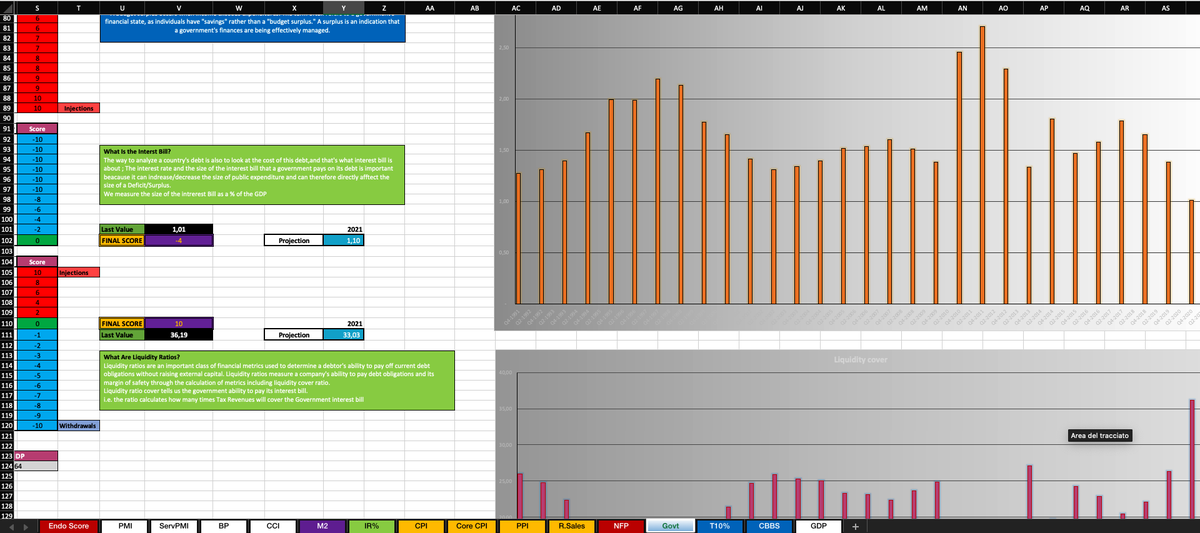Select the Last Value label in row 101

[122, 230]
